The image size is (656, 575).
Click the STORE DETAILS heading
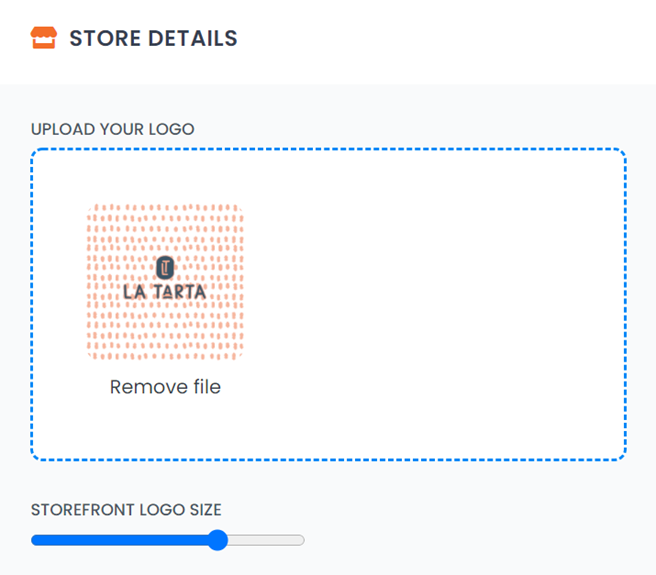pyautogui.click(x=153, y=38)
